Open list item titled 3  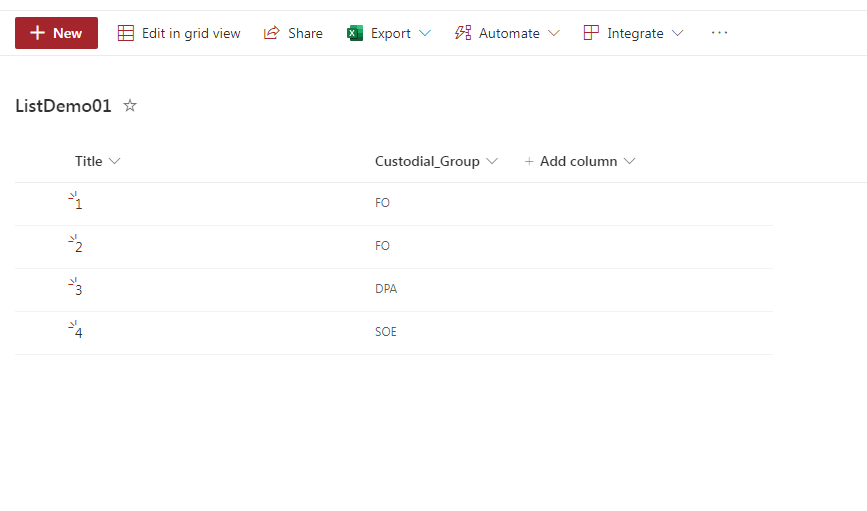[79, 290]
